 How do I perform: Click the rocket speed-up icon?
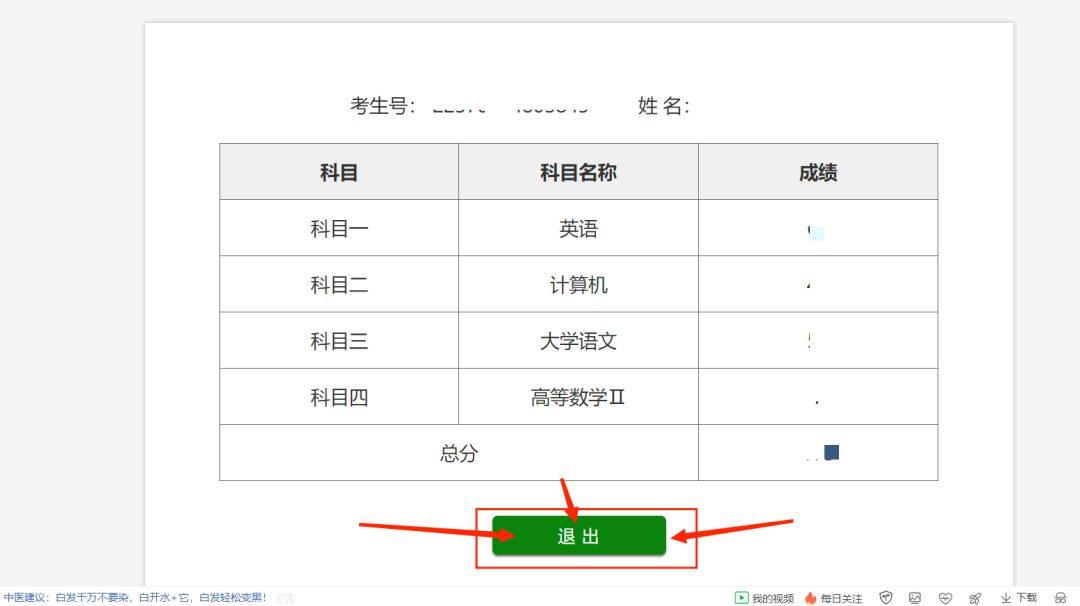point(975,598)
